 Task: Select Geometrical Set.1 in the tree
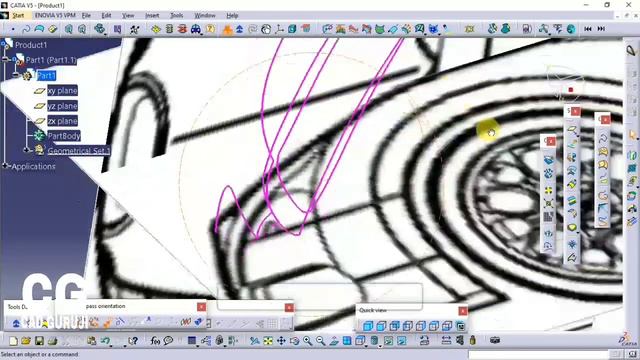(78, 151)
